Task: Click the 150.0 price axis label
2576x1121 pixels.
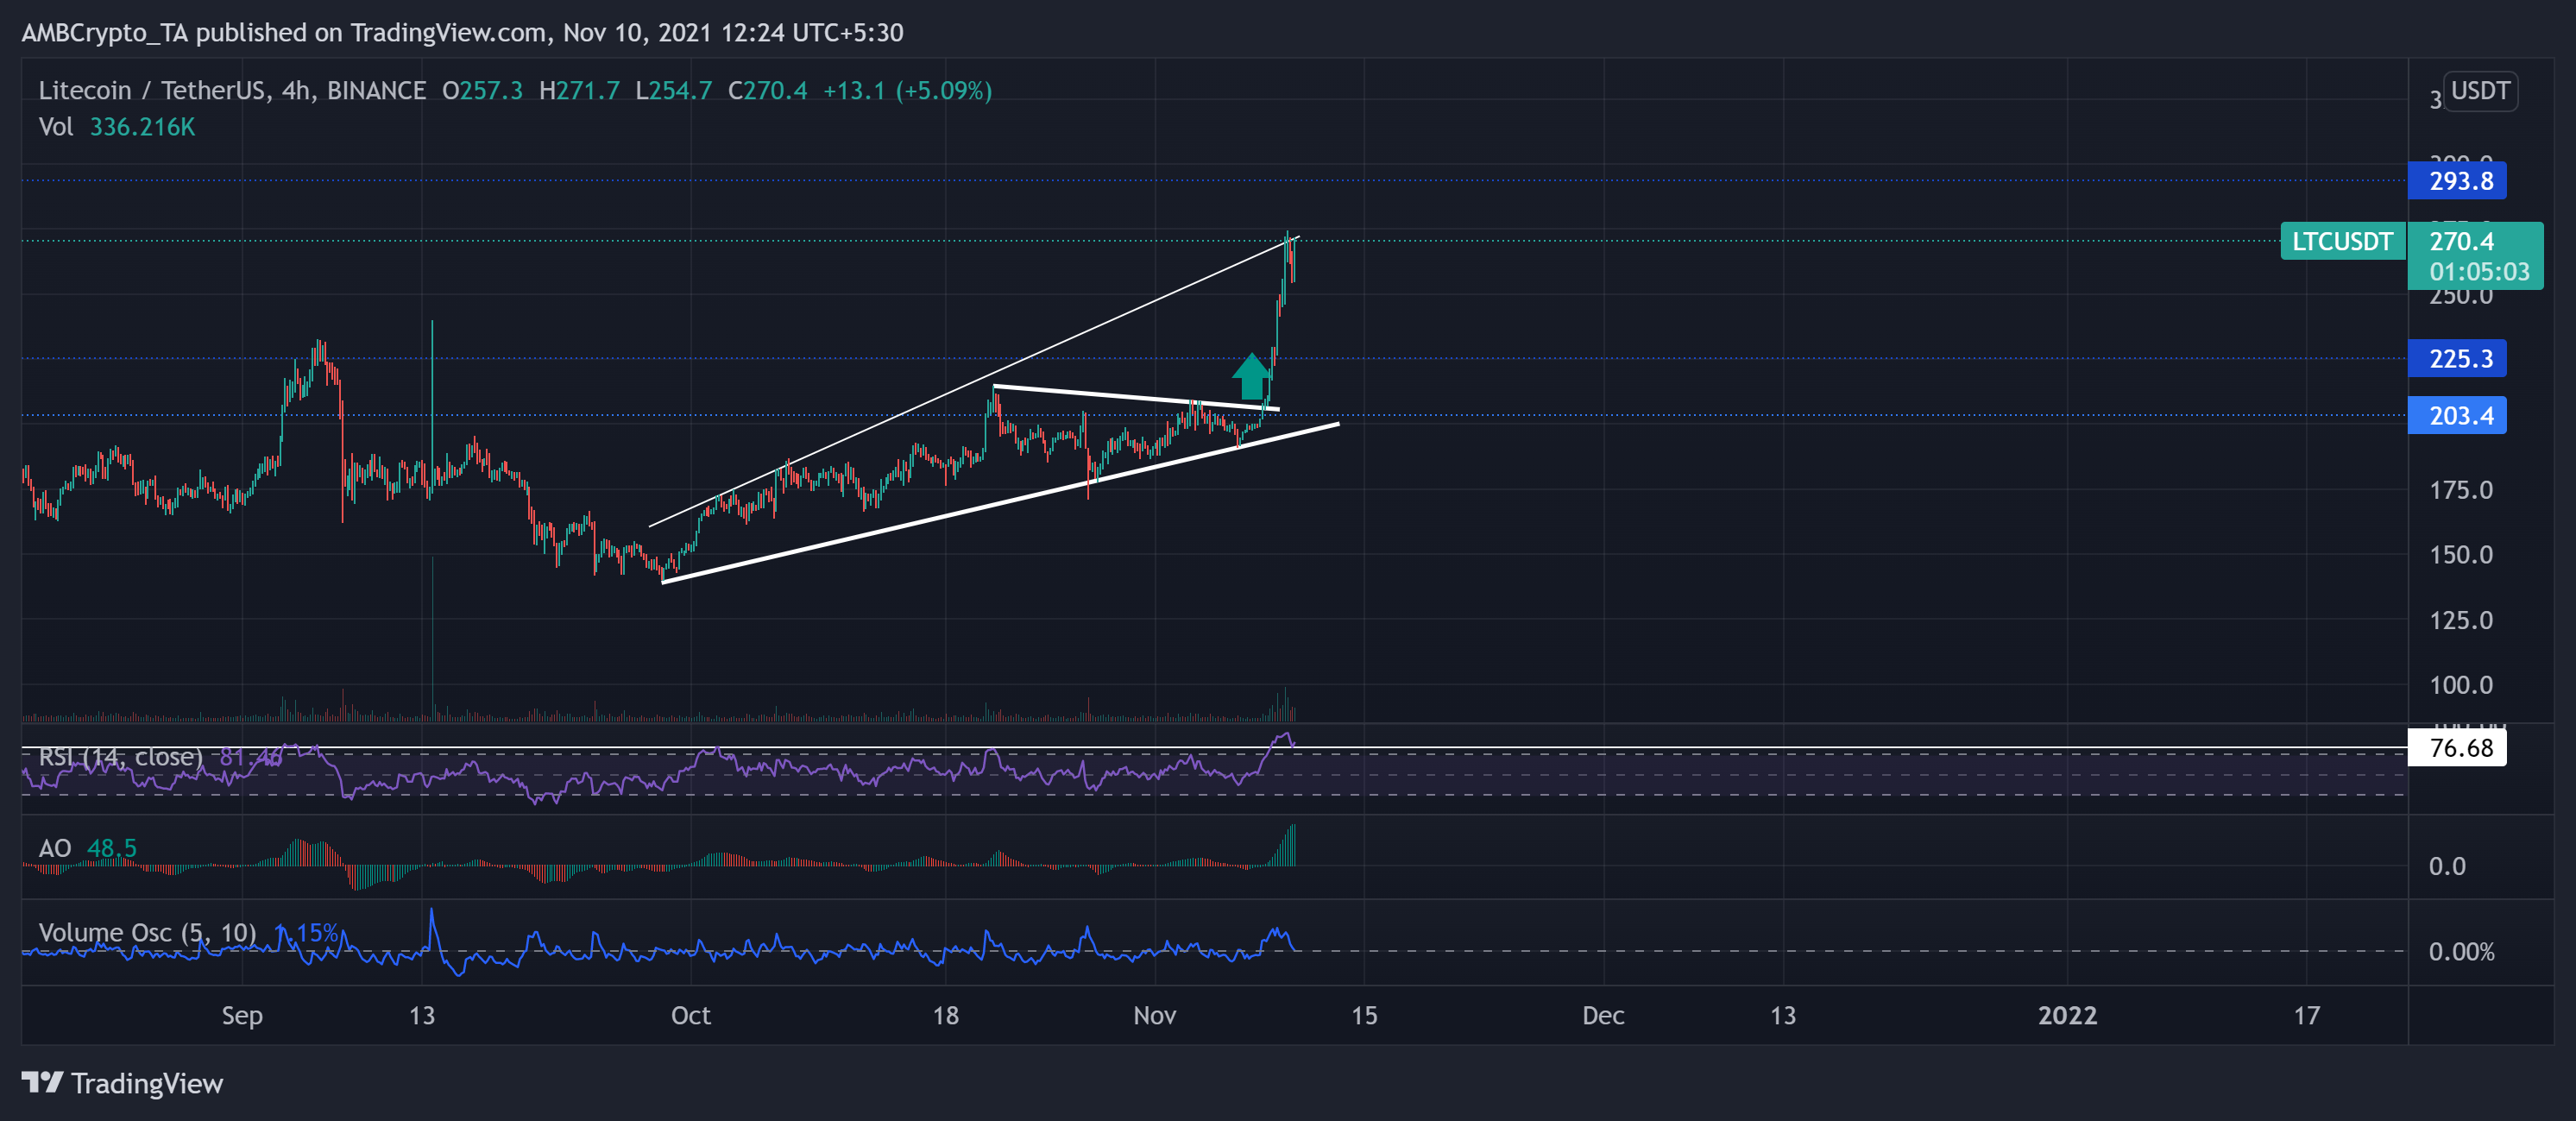Action: tap(2461, 556)
